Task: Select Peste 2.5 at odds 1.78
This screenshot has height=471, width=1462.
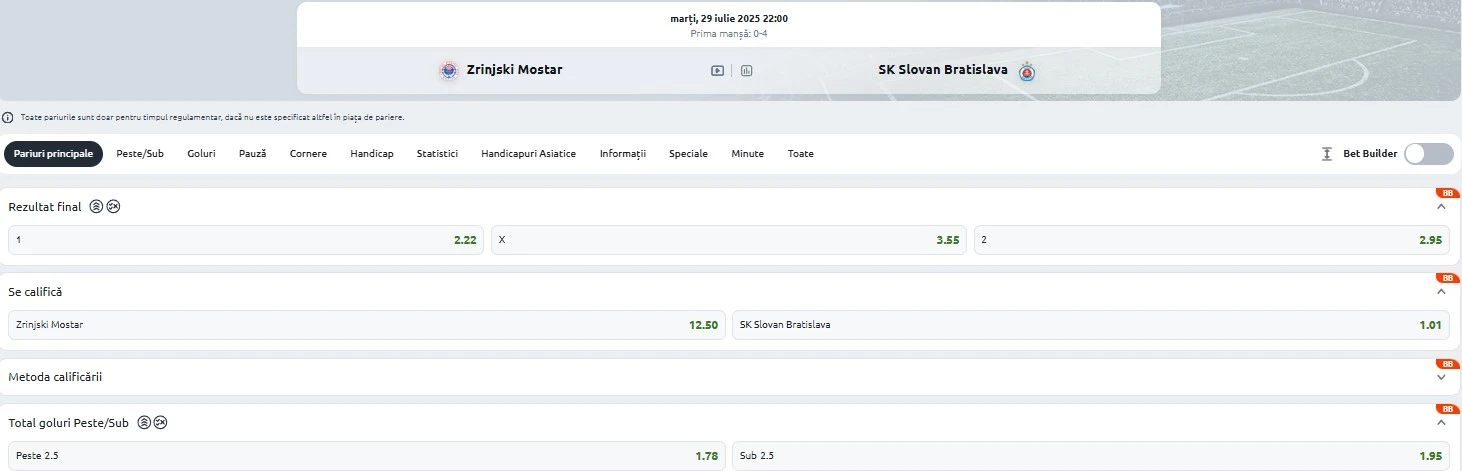Action: tap(367, 456)
